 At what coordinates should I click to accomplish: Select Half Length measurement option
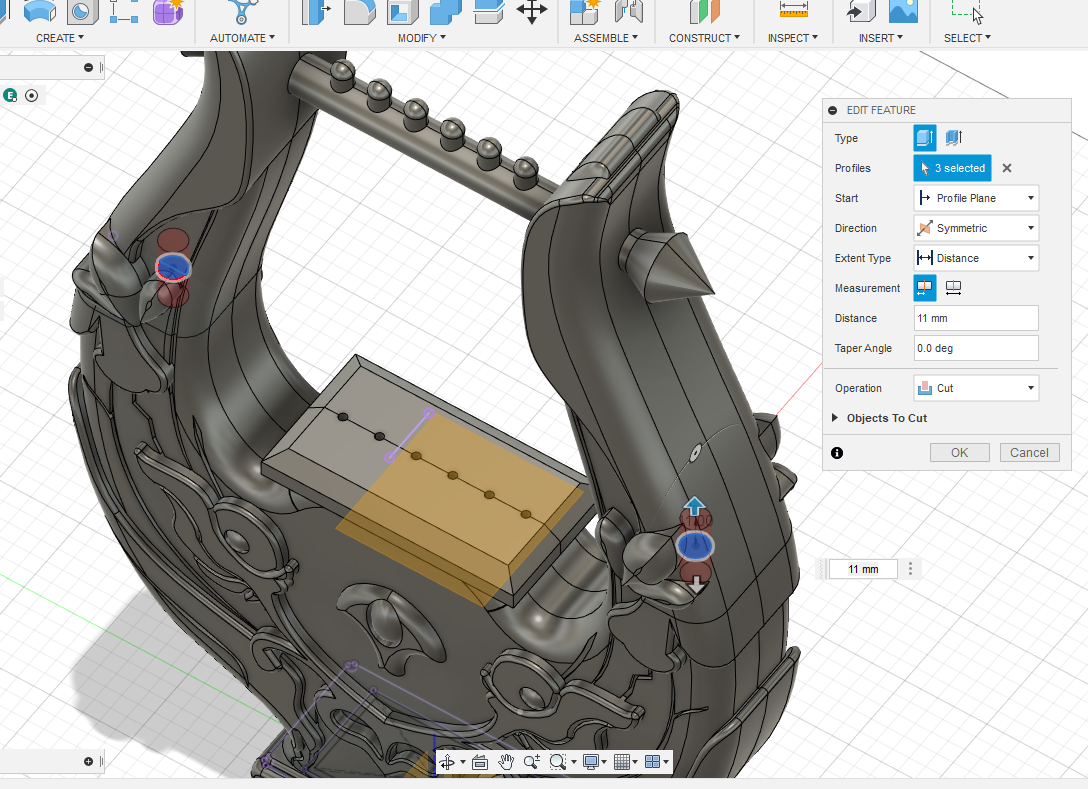point(925,288)
